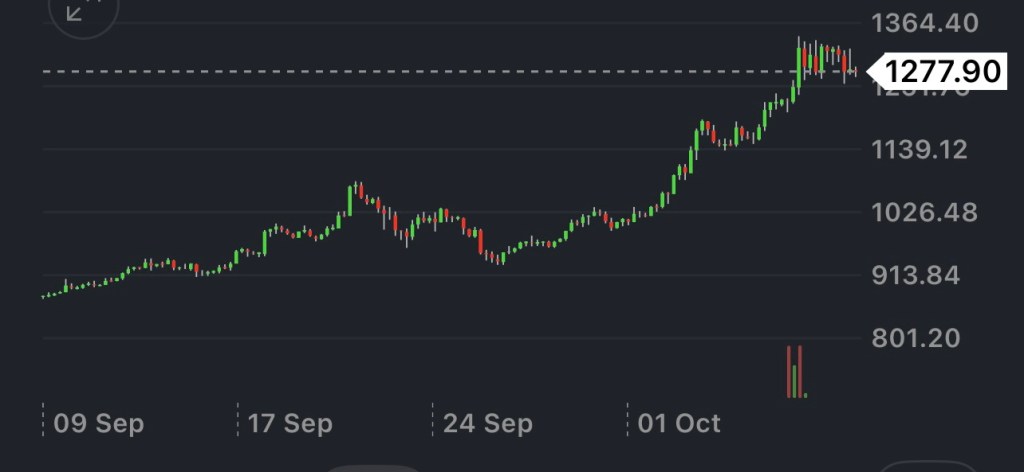Click the candle peak between 17 and 24 Sep
The image size is (1024, 472).
pyautogui.click(x=357, y=189)
